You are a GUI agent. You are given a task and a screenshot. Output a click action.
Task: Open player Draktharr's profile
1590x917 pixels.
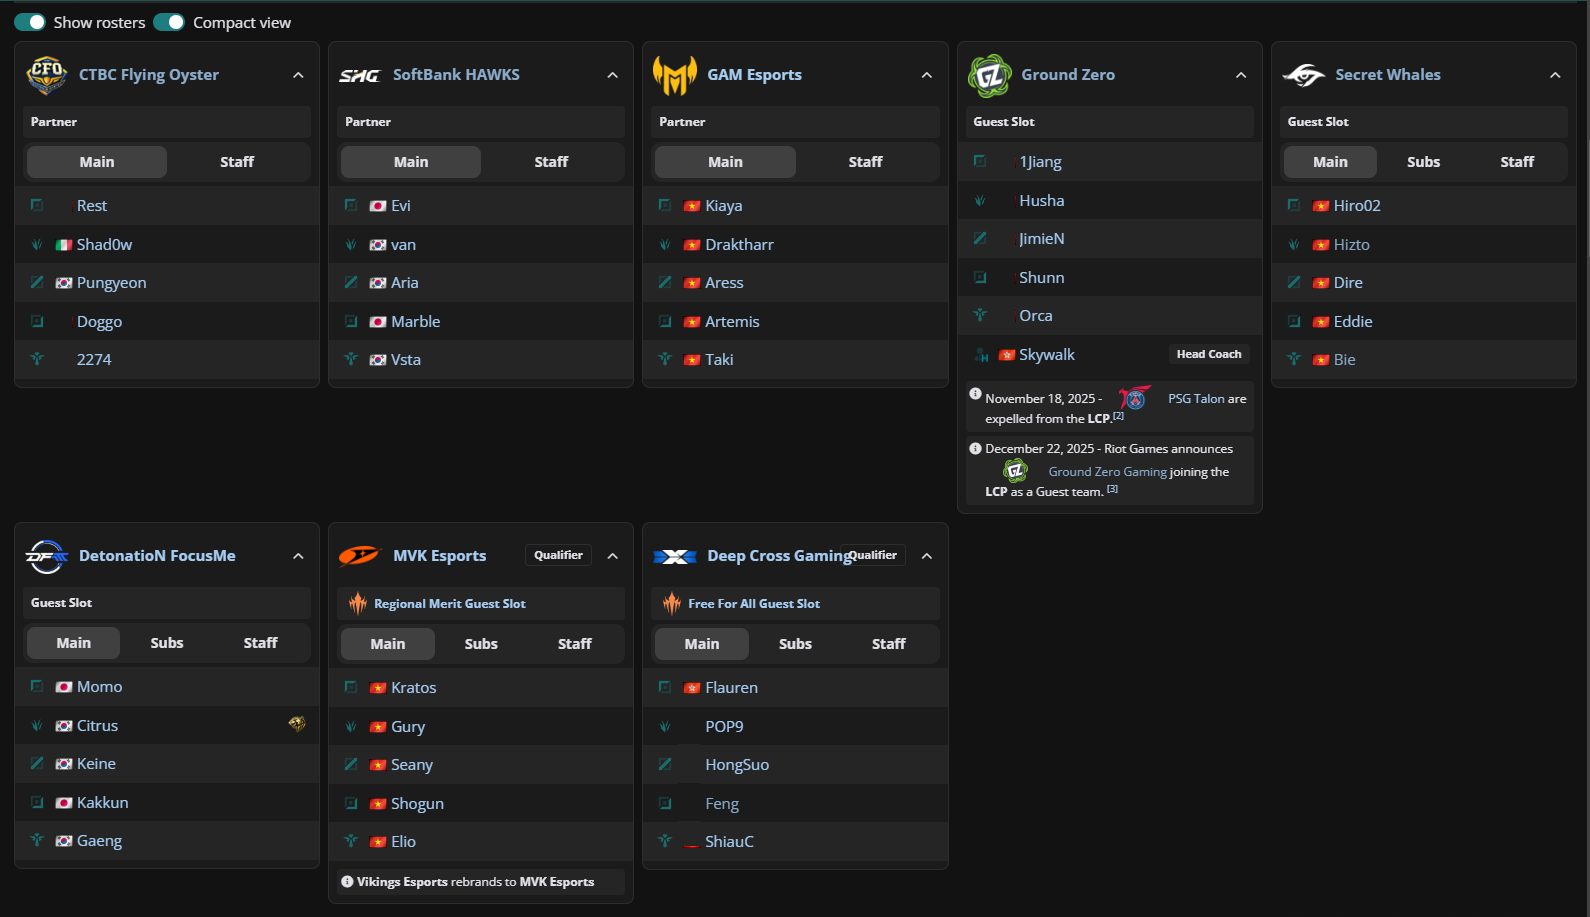739,245
